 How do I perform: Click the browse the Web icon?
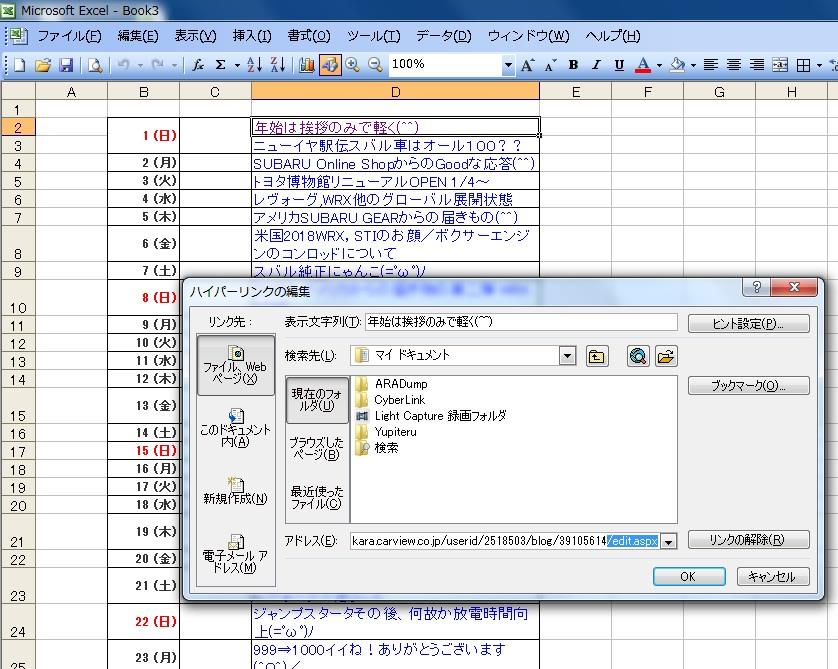point(638,356)
